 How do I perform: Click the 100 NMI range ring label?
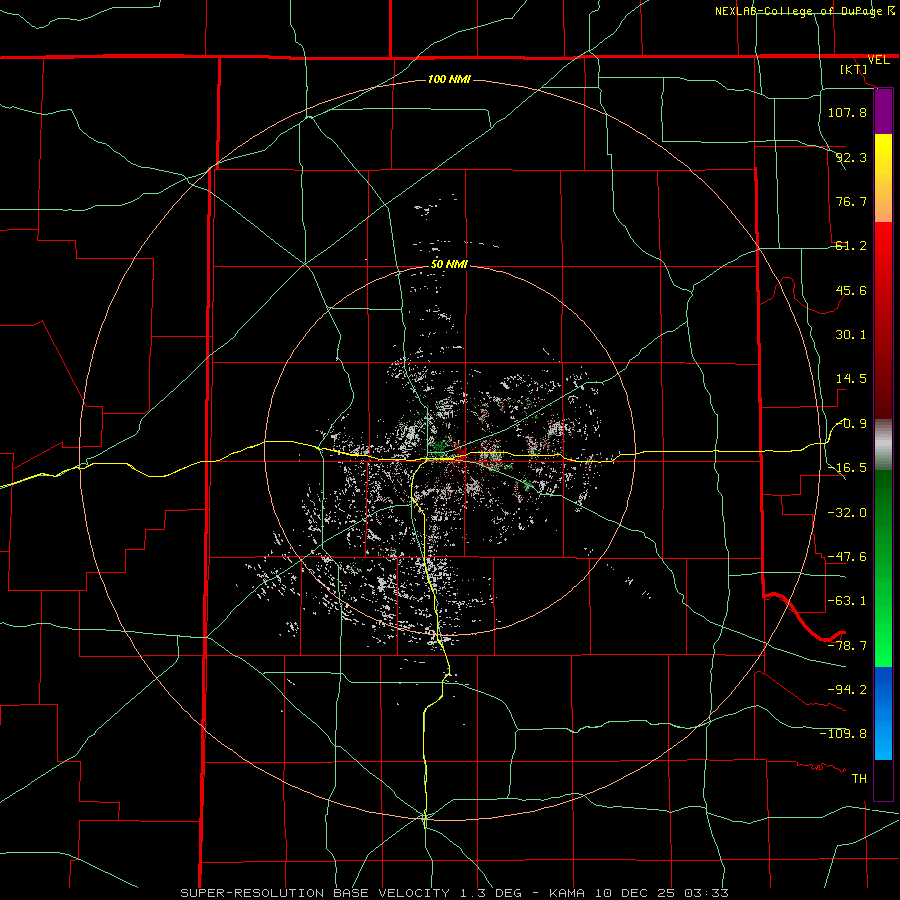coord(449,79)
